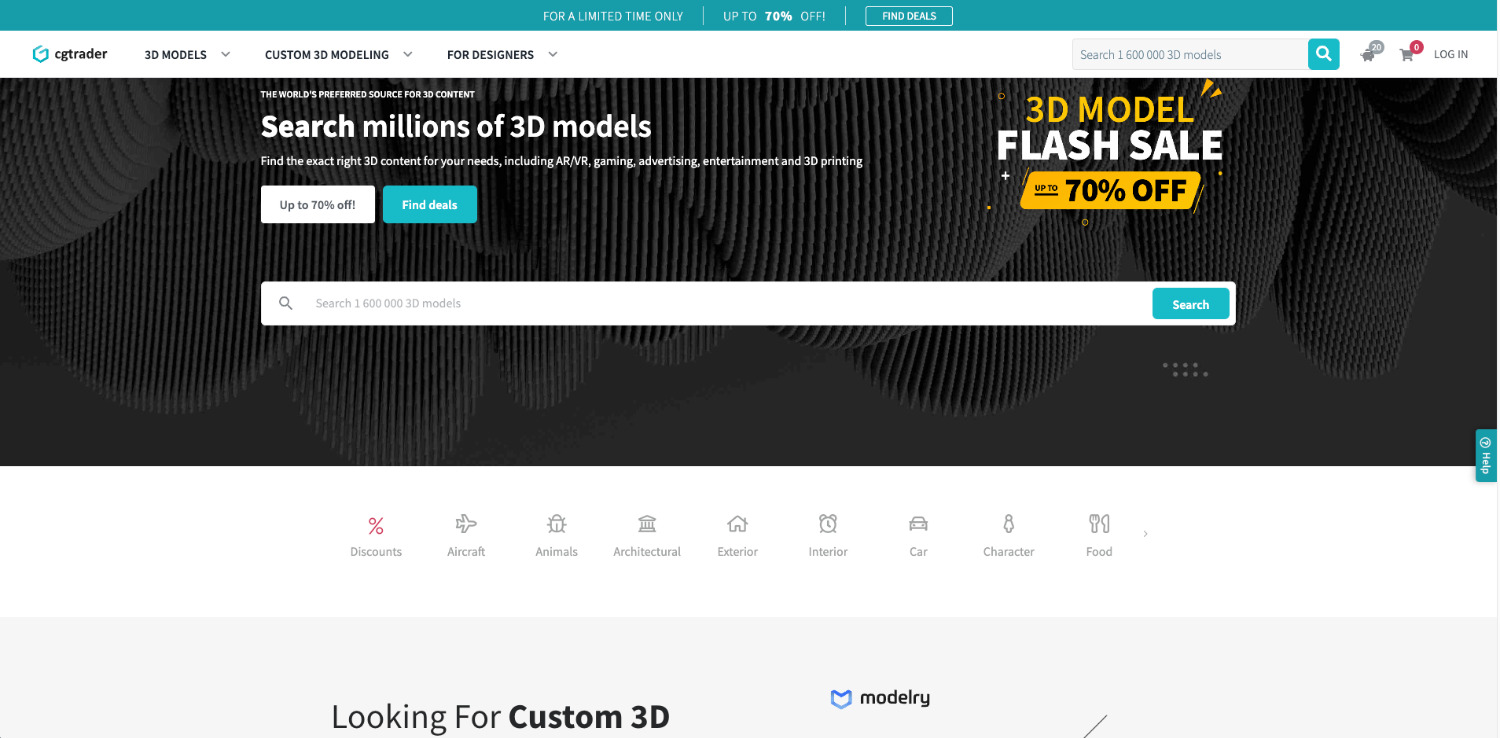Open the shopping cart icon
Viewport: 1500px width, 738px height.
(1407, 55)
